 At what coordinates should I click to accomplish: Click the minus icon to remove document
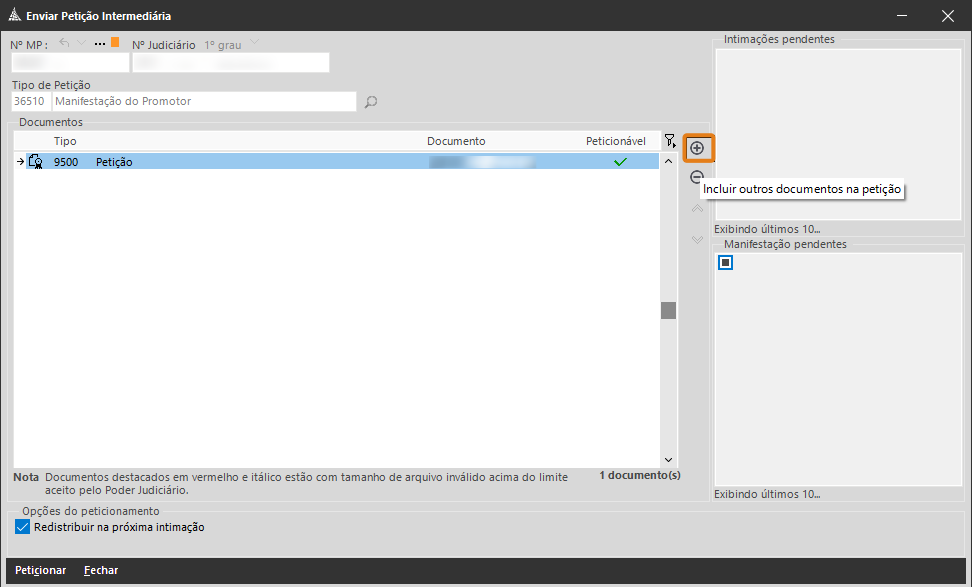click(x=697, y=177)
